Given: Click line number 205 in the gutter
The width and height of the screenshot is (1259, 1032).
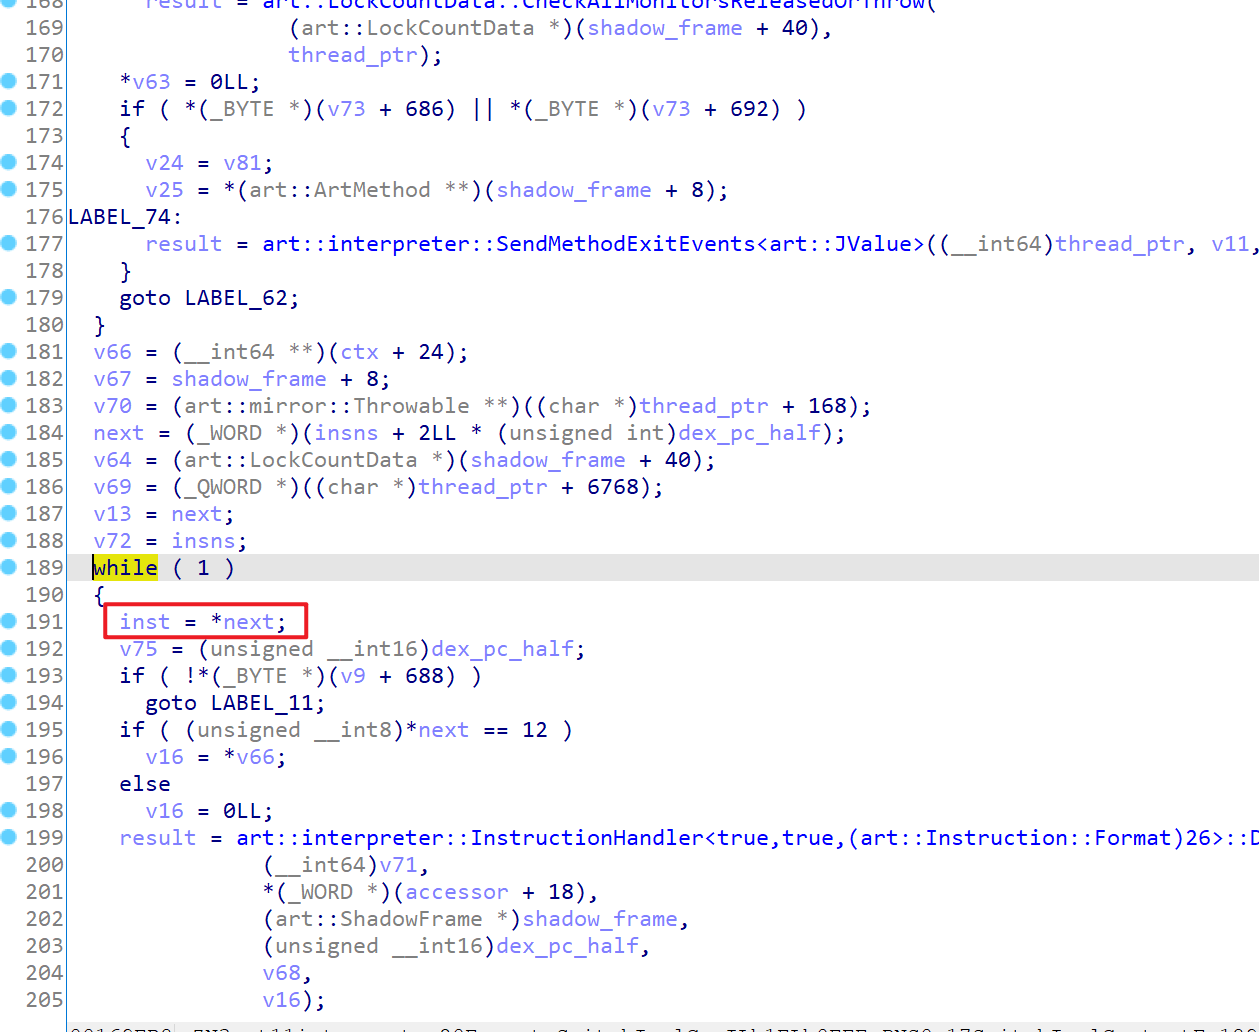Looking at the screenshot, I should click(44, 1000).
